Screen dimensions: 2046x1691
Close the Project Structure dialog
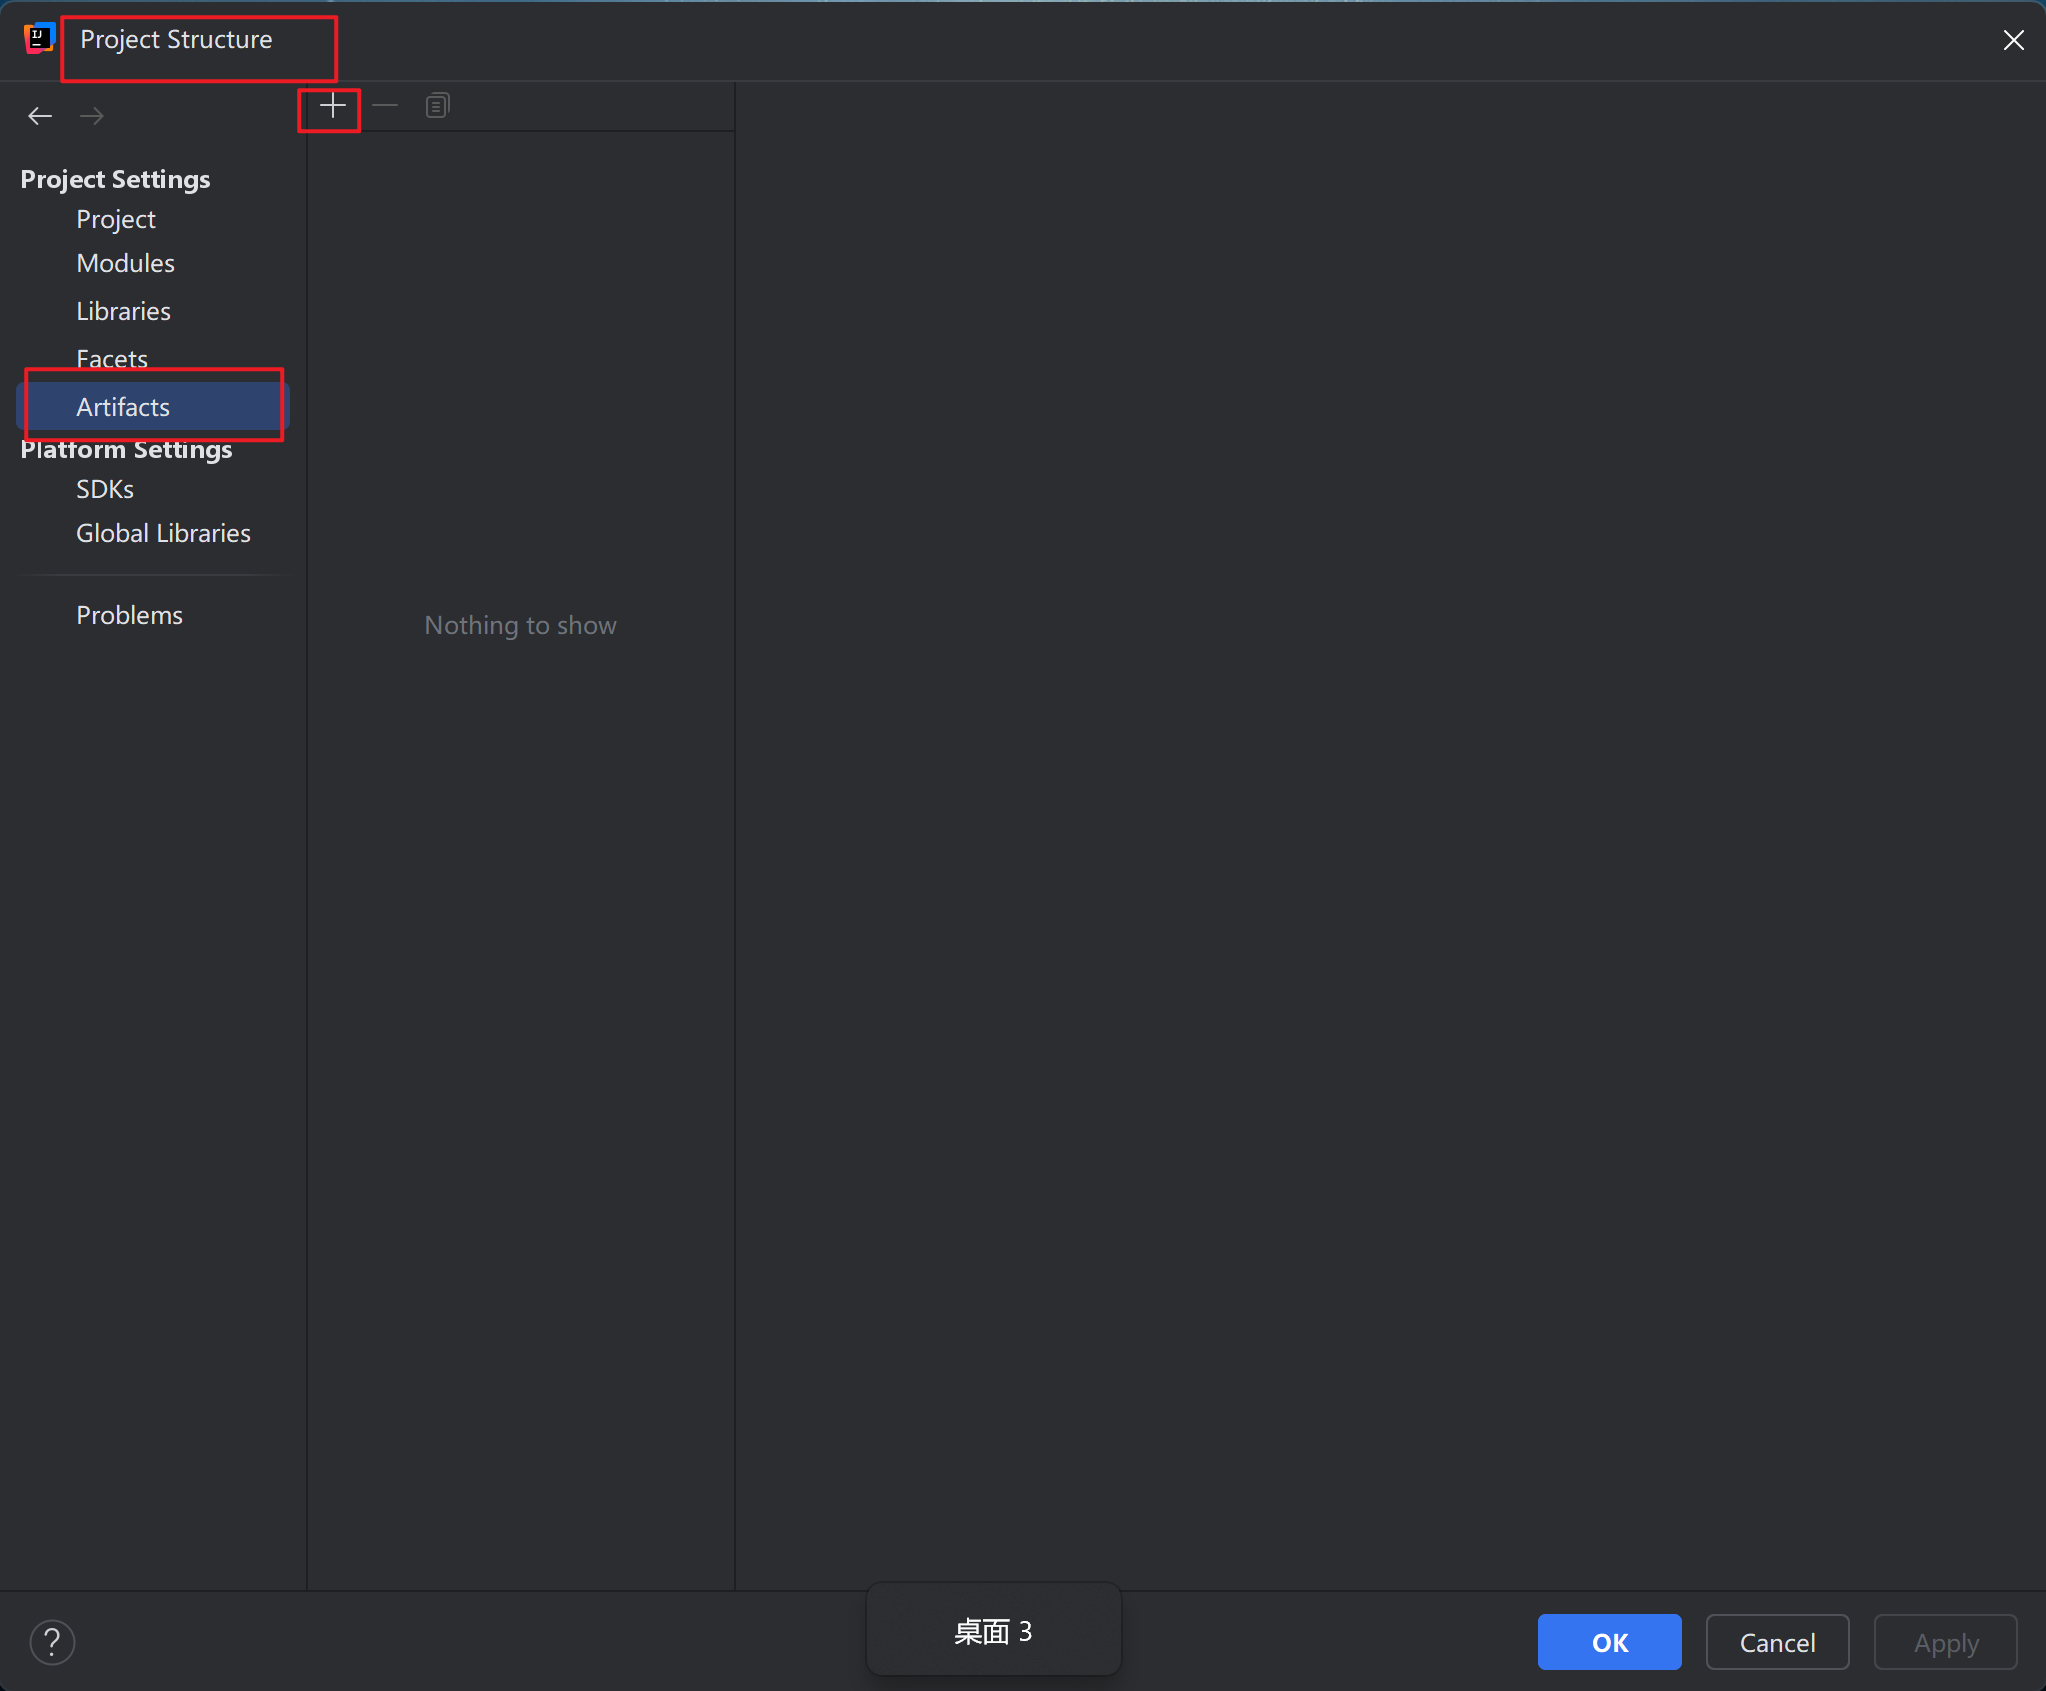tap(2013, 40)
